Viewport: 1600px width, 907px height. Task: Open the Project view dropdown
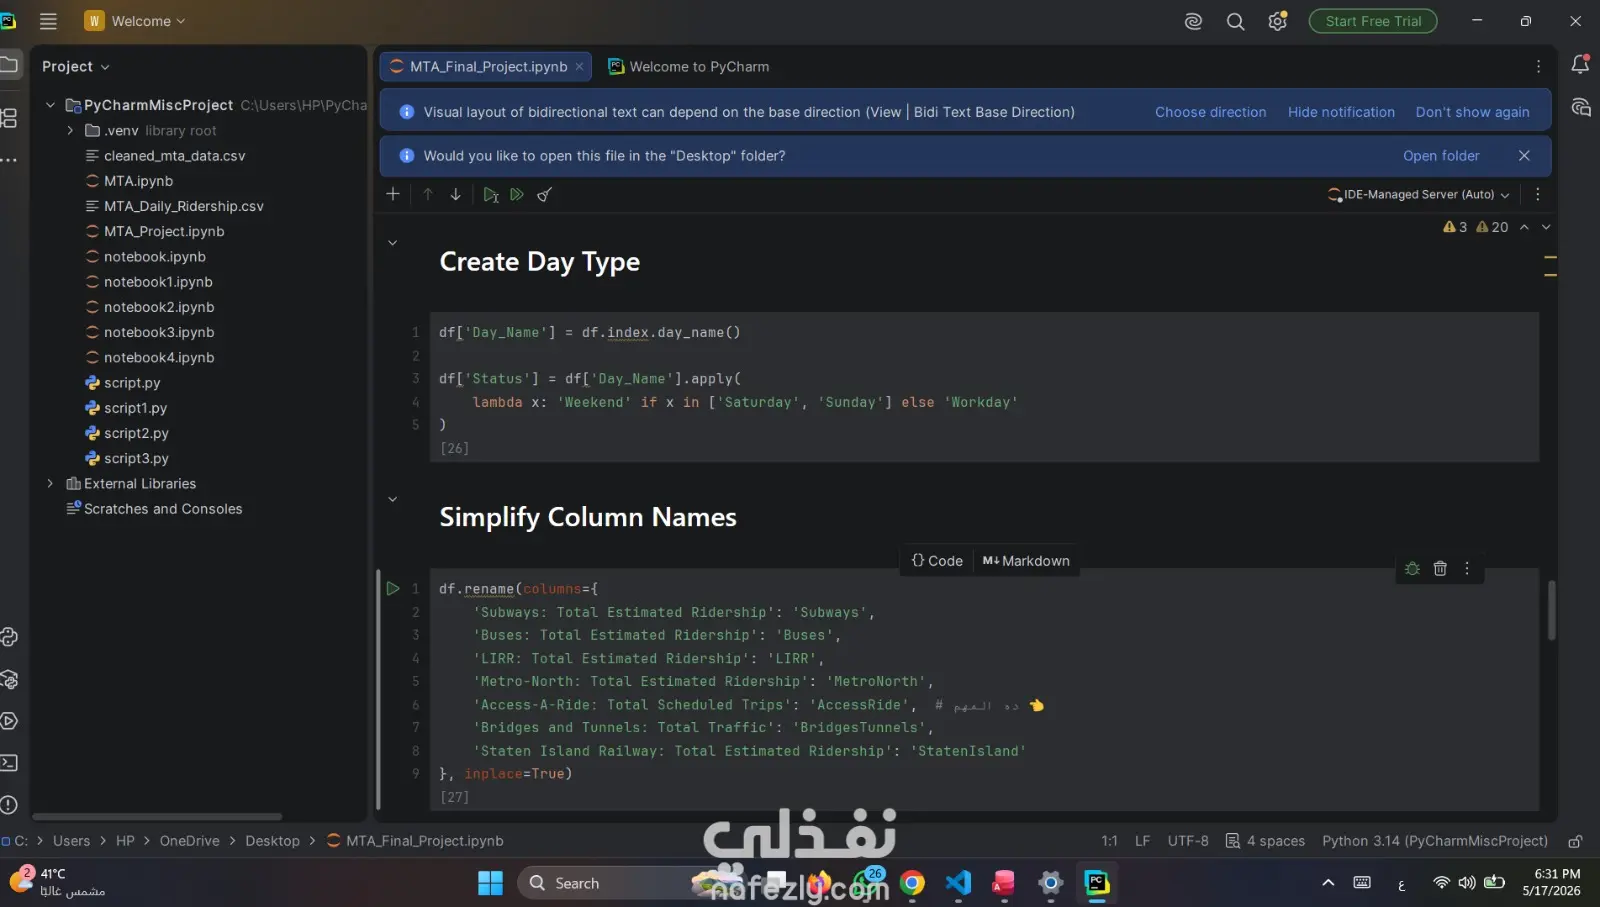[x=76, y=66]
